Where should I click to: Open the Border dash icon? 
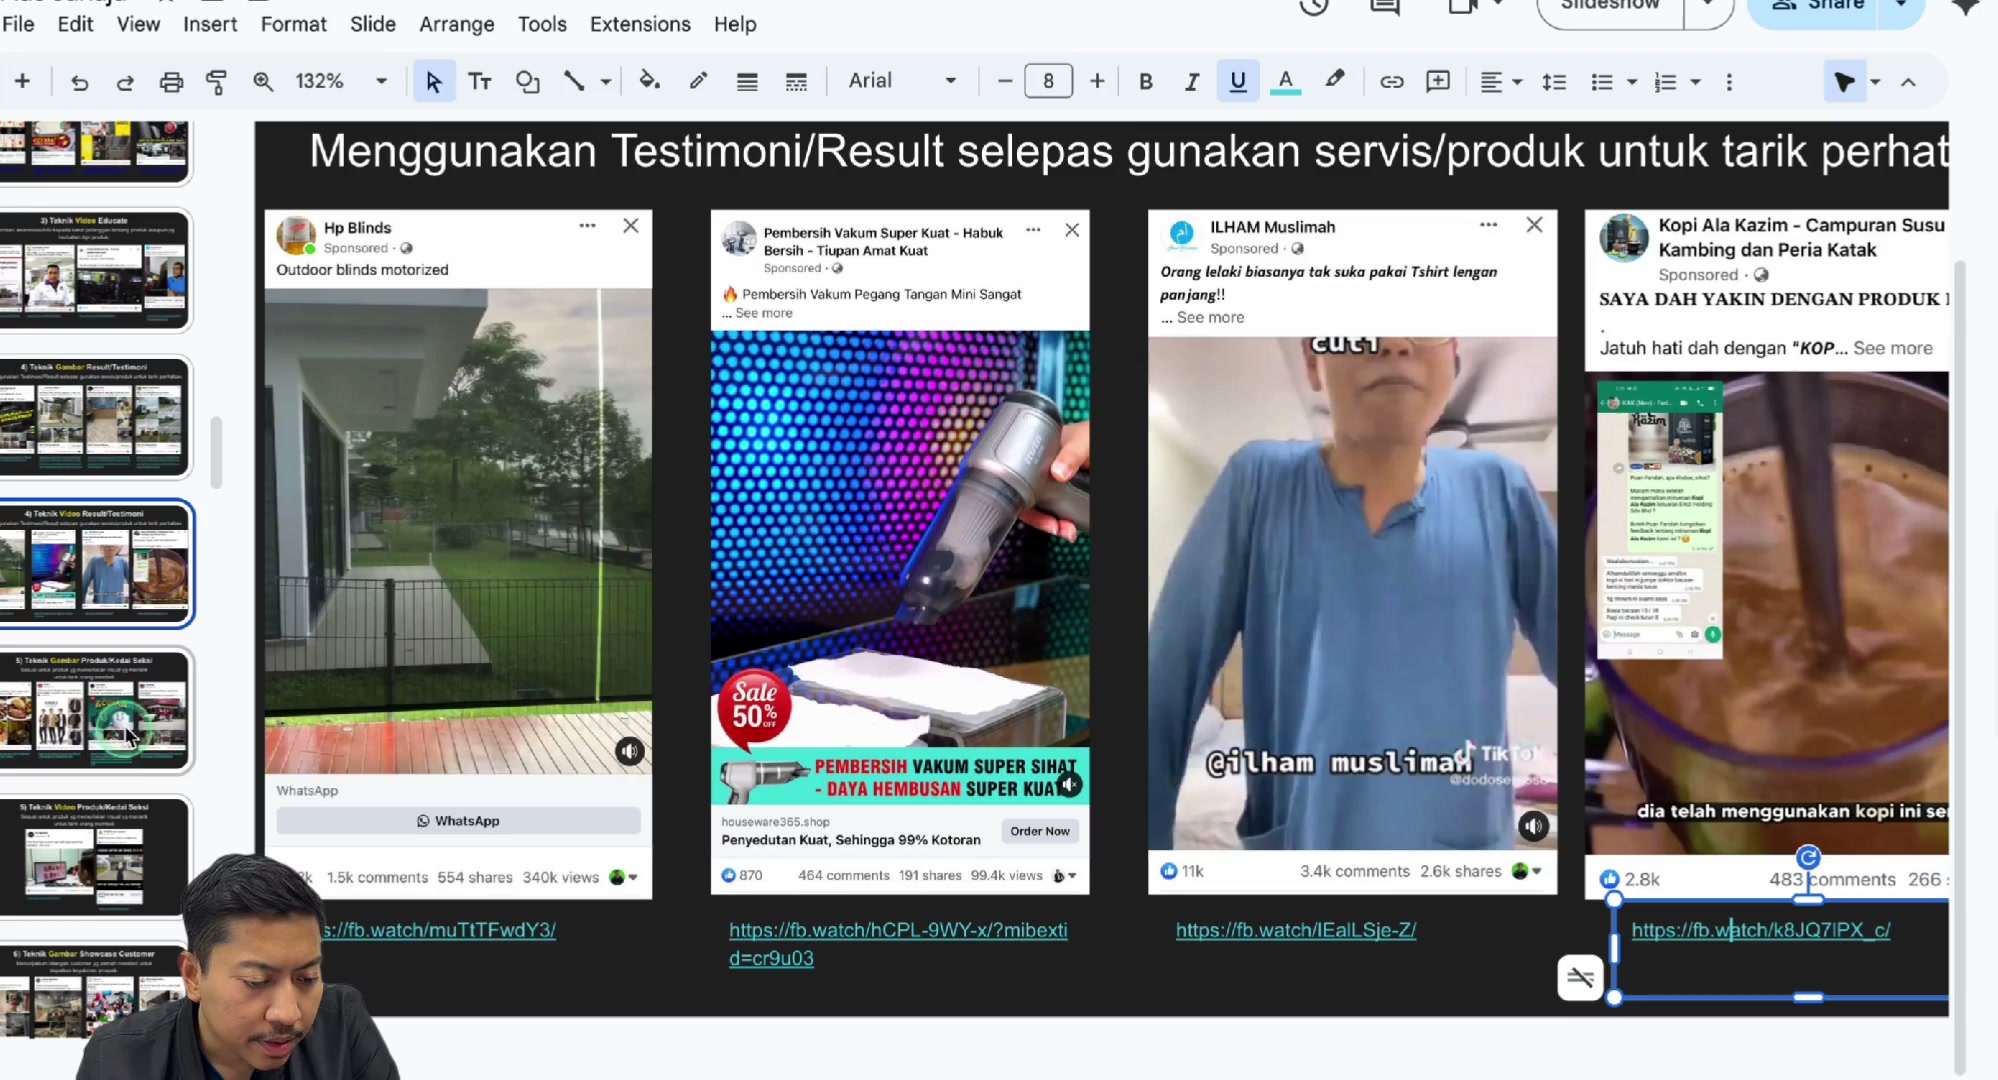click(796, 82)
